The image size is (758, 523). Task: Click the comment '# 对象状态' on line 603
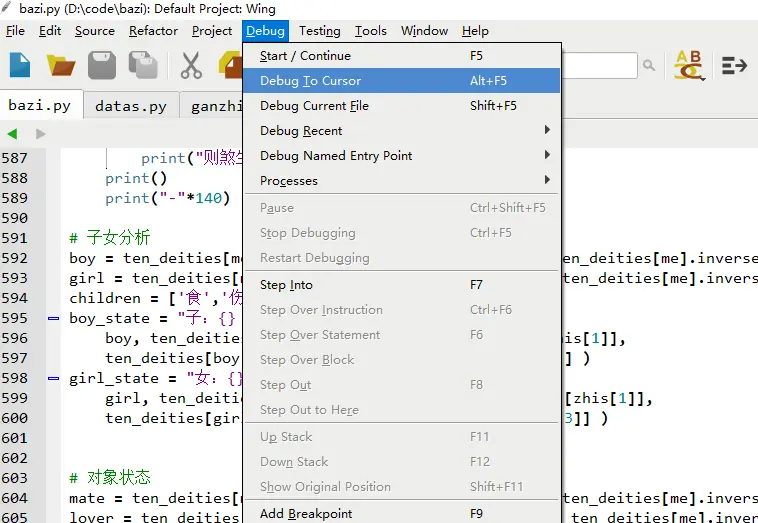point(110,478)
